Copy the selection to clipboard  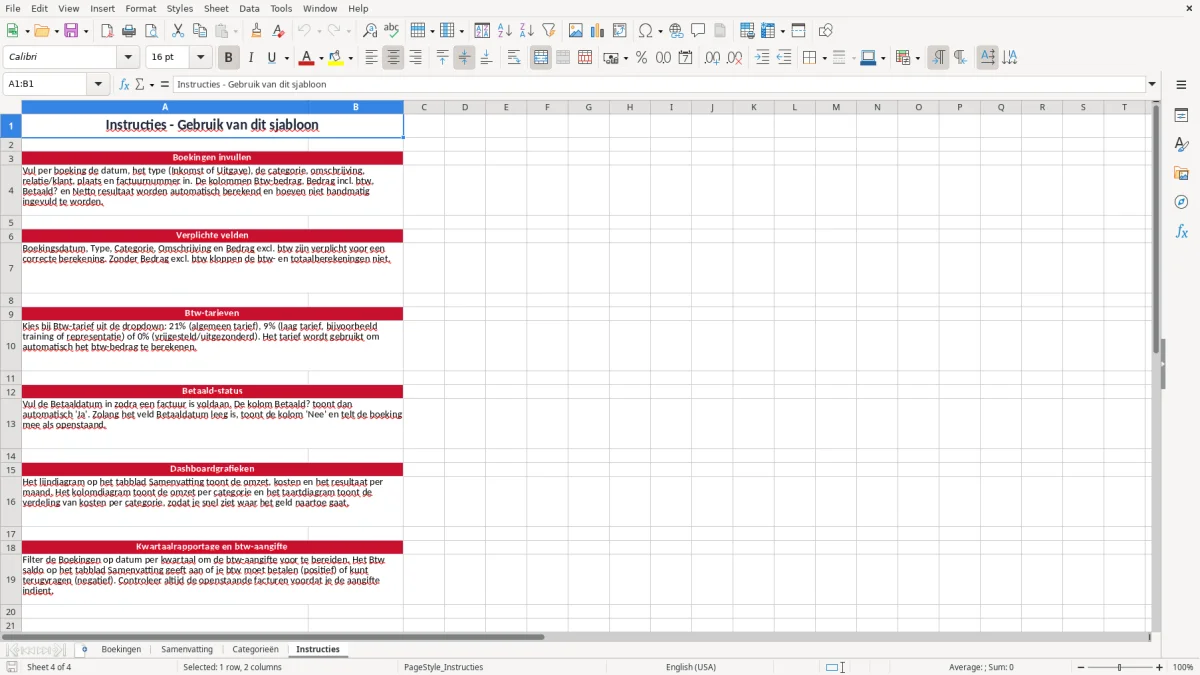point(200,31)
